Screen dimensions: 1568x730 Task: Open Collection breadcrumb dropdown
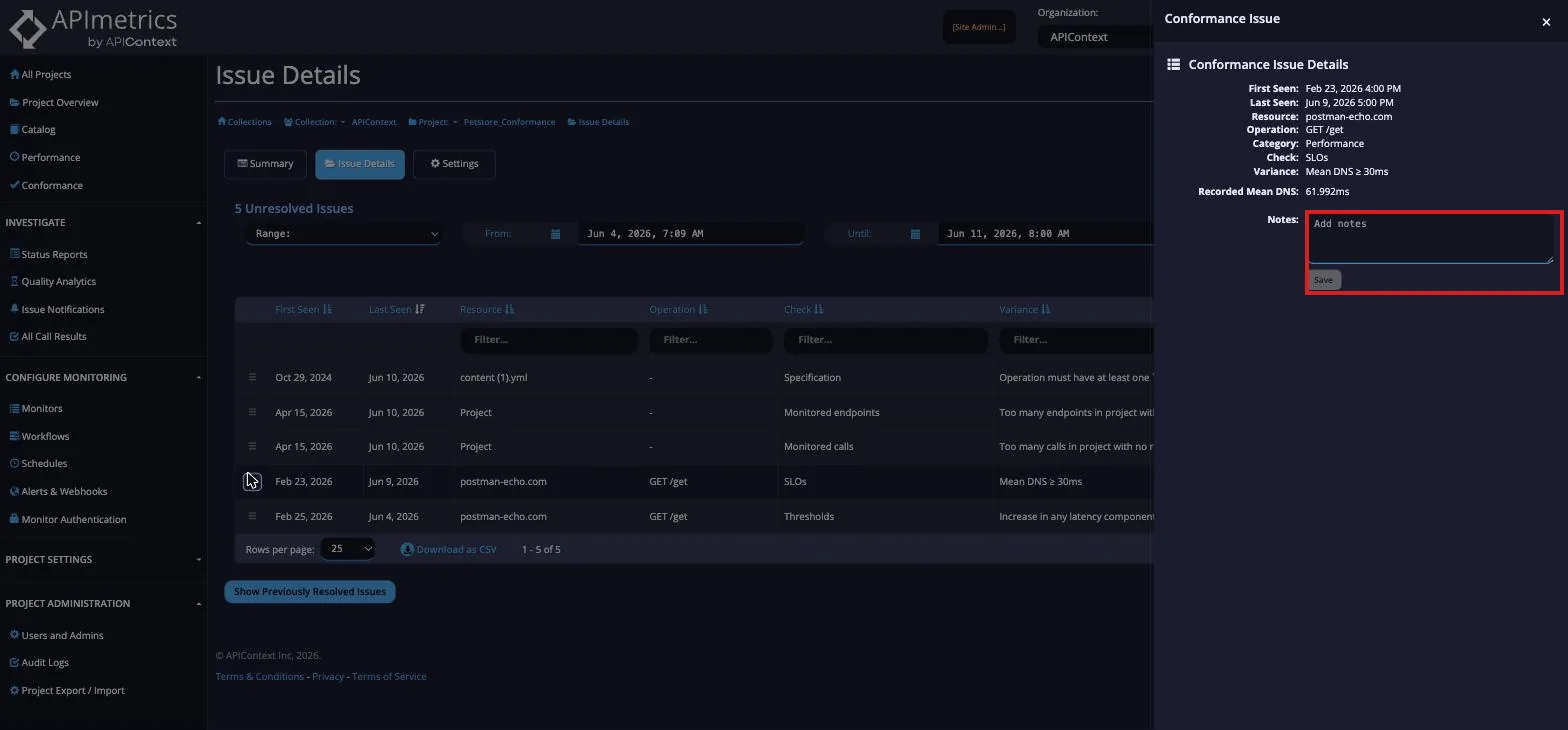(315, 122)
